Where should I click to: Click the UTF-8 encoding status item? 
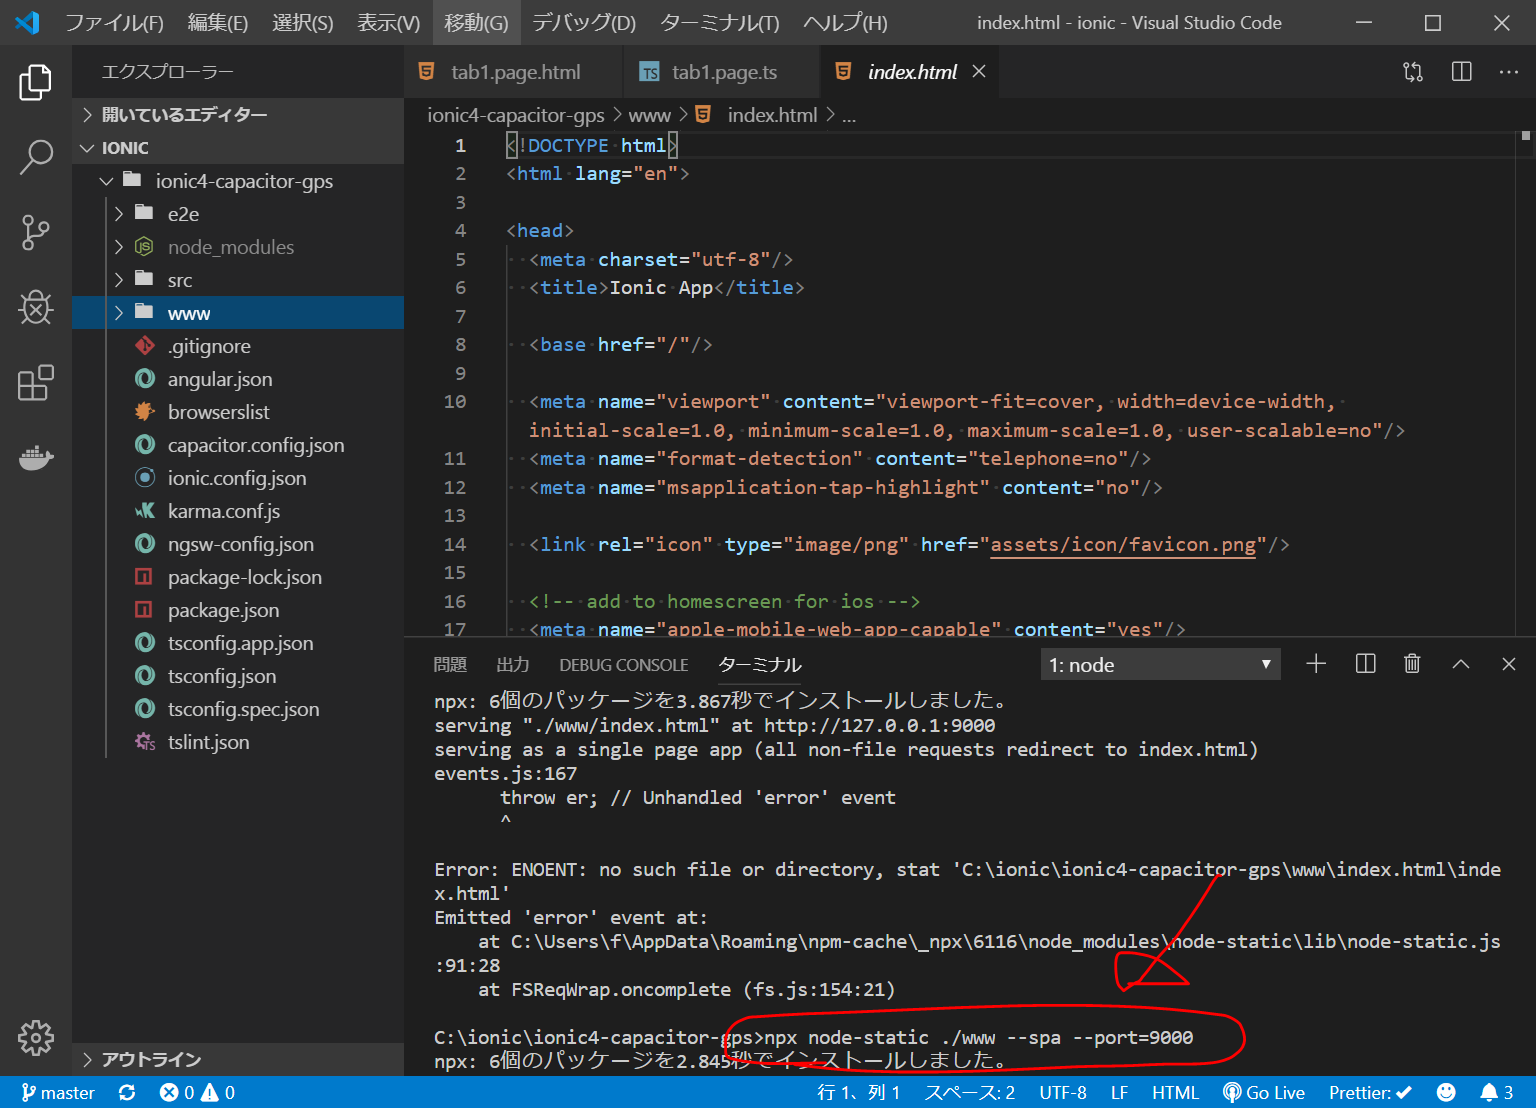(1062, 1093)
